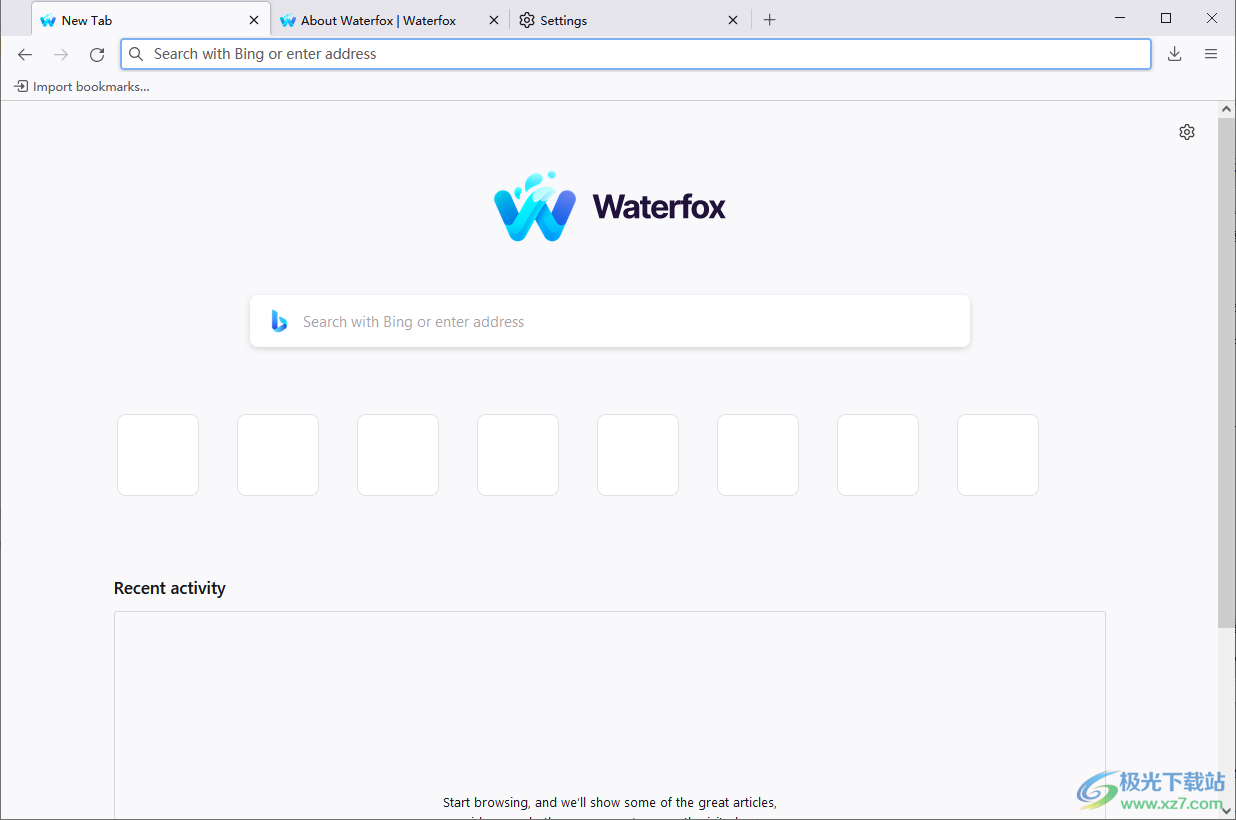Viewport: 1236px width, 820px height.
Task: Open new tab with plus button
Action: [x=769, y=20]
